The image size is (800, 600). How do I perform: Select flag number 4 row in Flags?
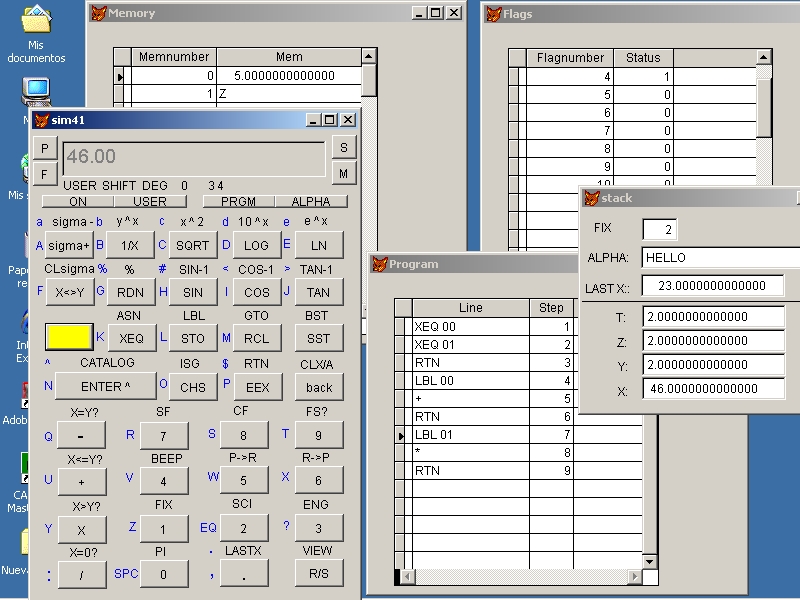633,77
